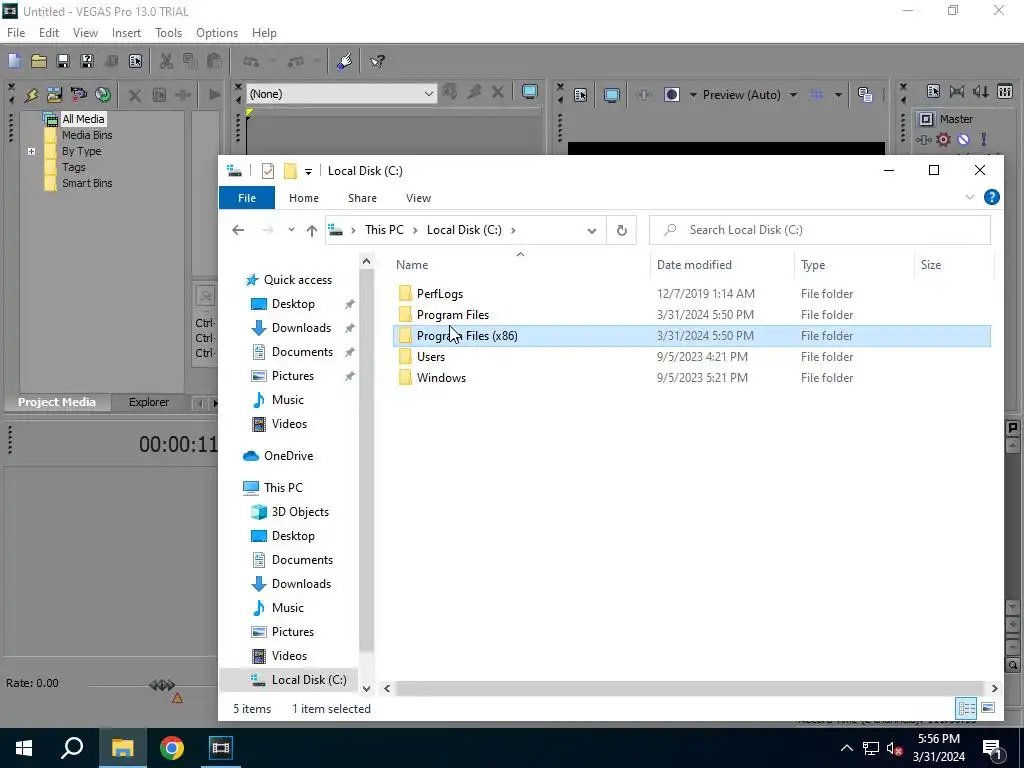Click the What's This help pointer icon

(x=377, y=61)
